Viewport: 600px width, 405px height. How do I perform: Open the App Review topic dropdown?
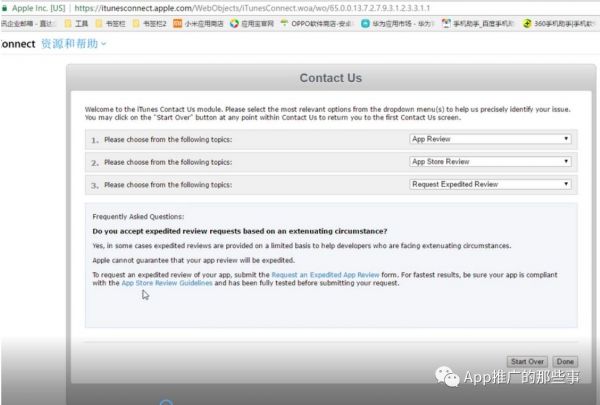[x=490, y=139]
